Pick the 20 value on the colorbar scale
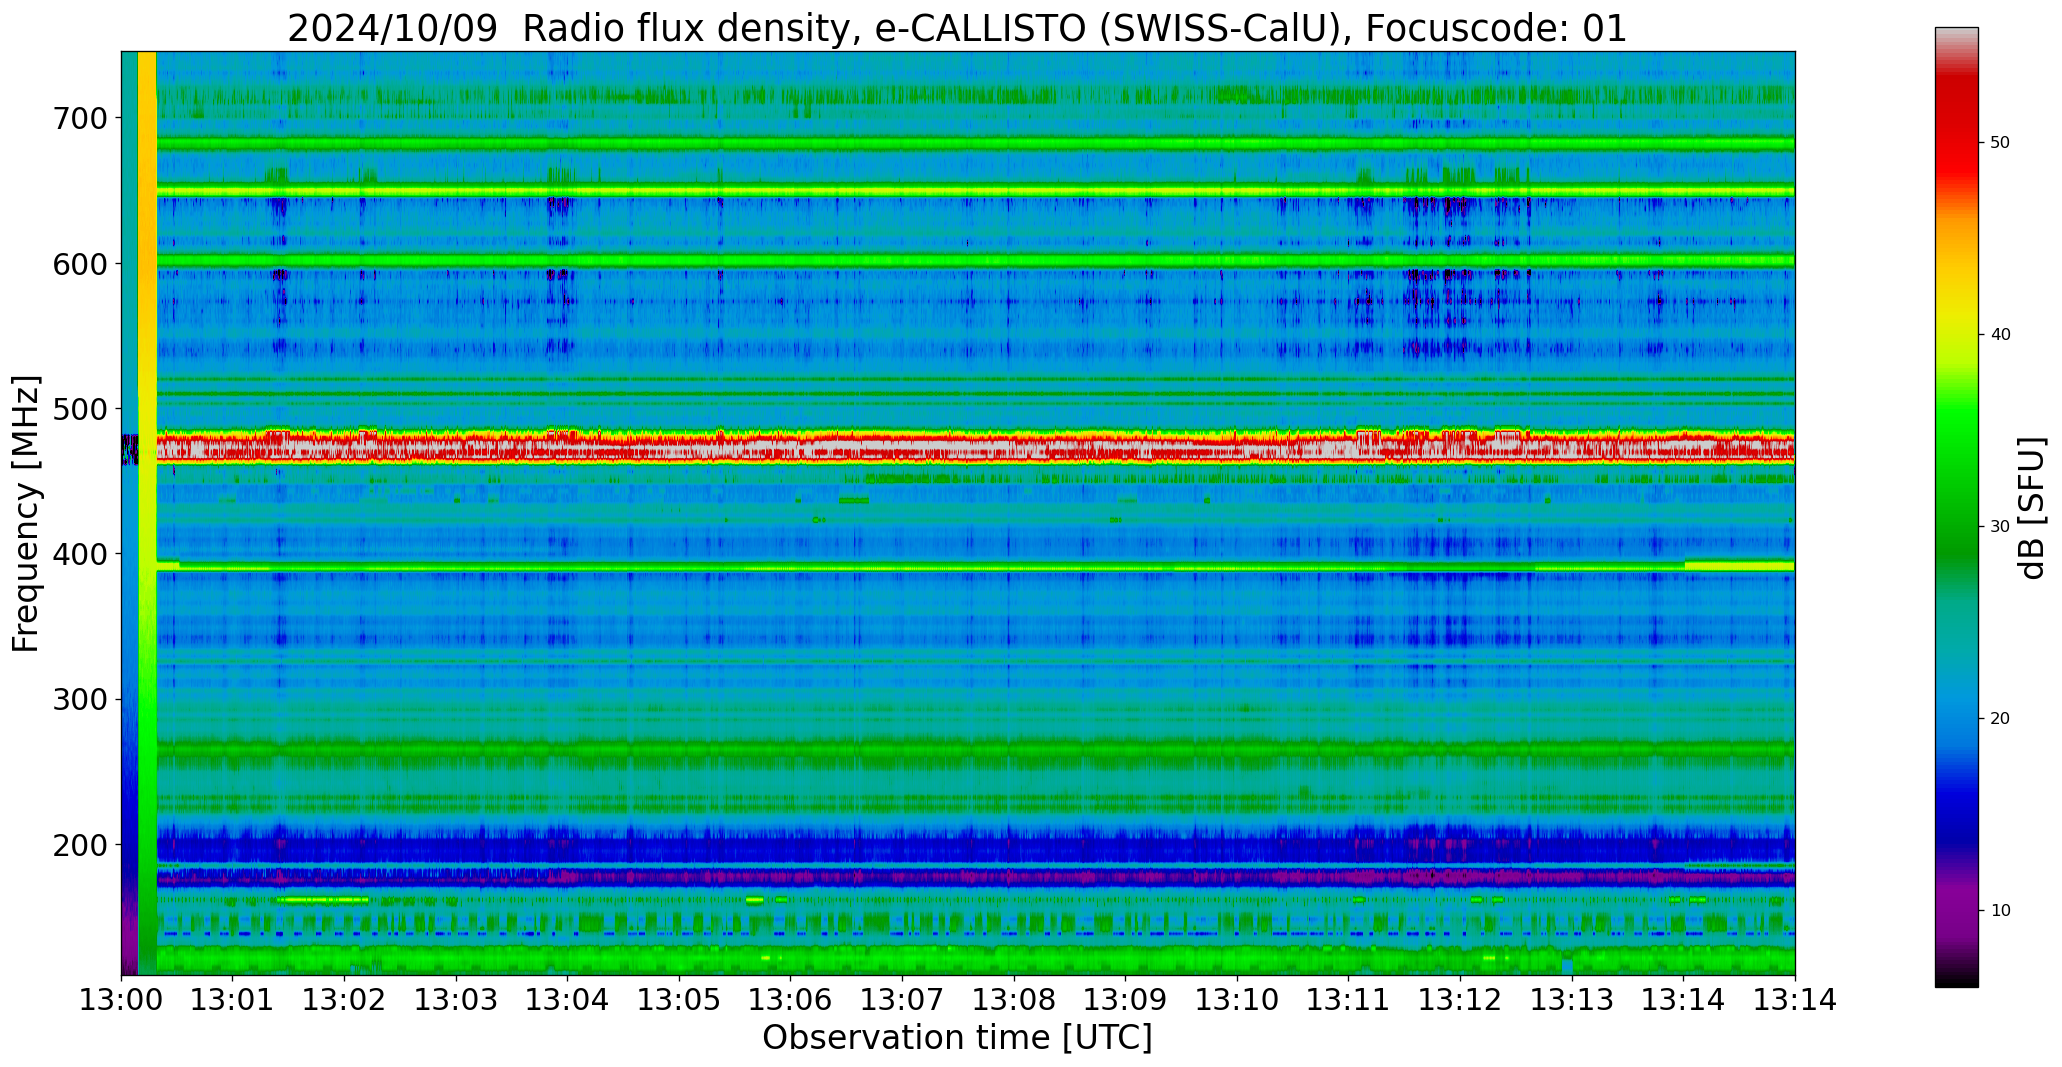The image size is (2062, 1067). click(2000, 719)
